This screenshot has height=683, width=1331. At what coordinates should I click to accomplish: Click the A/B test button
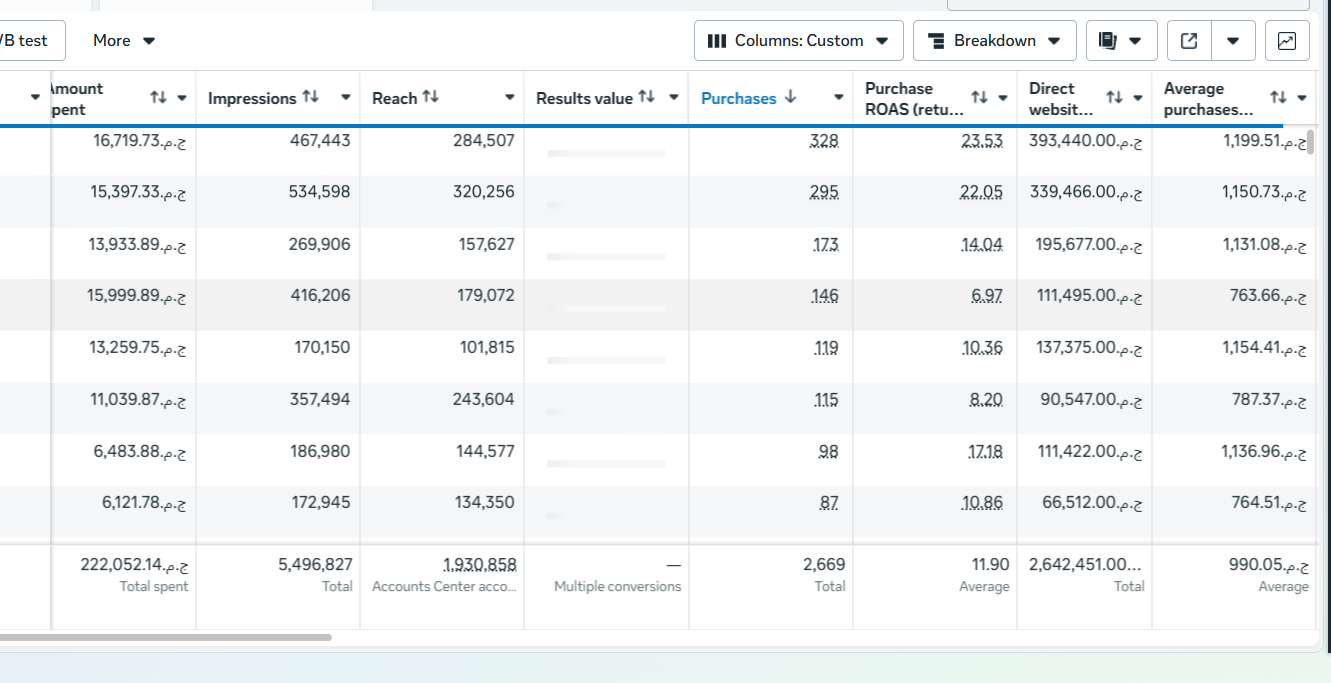click(x=28, y=41)
